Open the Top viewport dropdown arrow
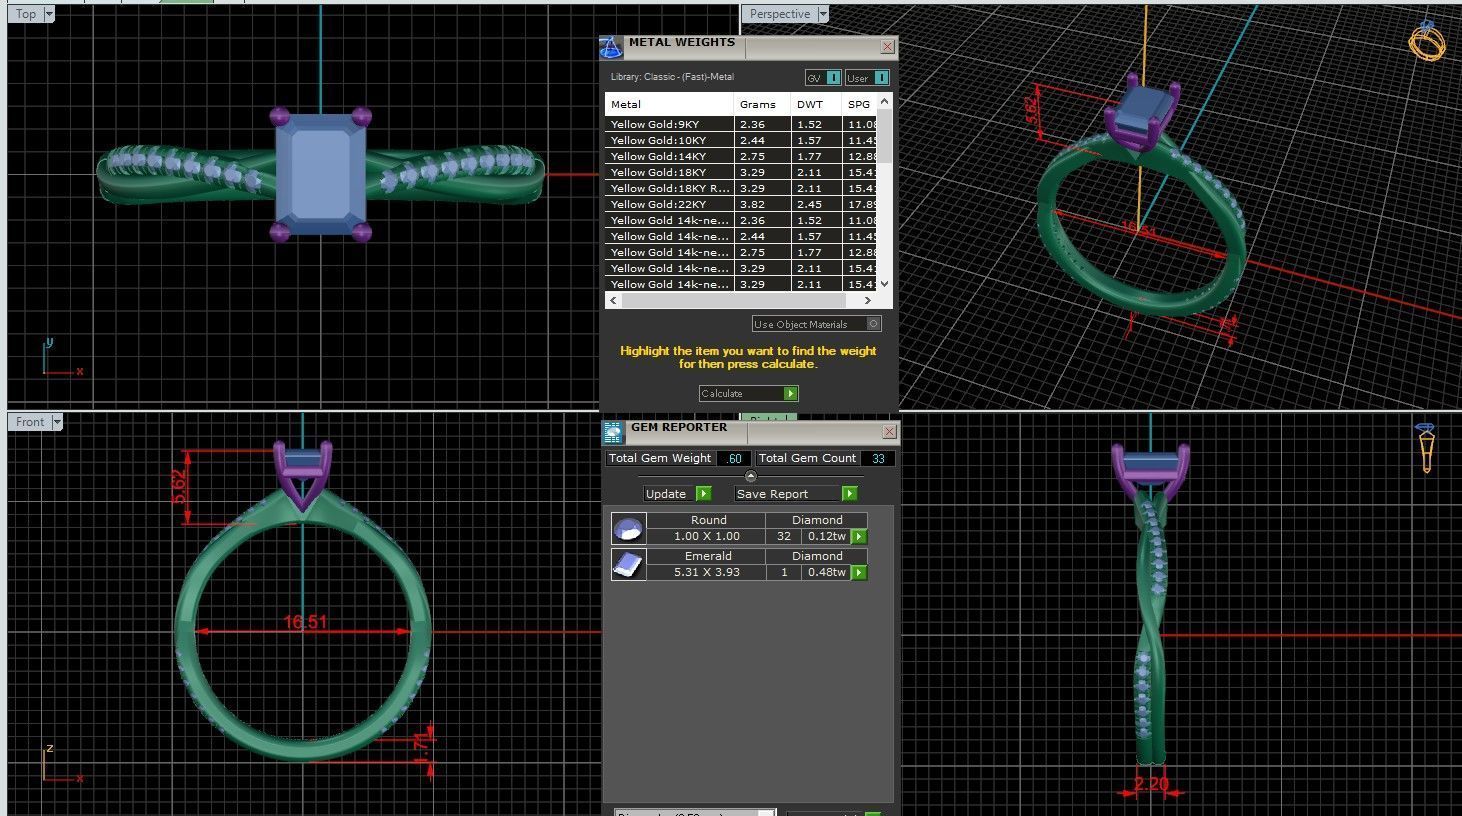The image size is (1462, 816). click(x=49, y=14)
